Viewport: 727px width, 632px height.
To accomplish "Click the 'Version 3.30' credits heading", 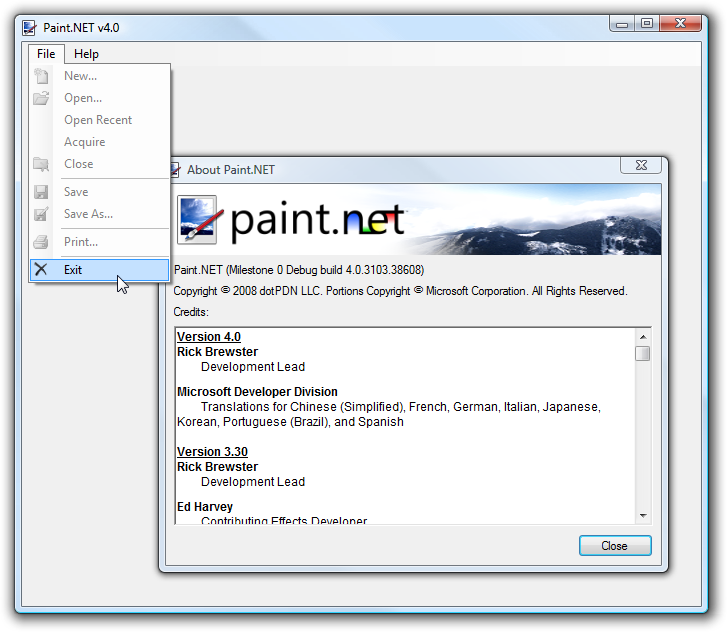I will (x=212, y=452).
